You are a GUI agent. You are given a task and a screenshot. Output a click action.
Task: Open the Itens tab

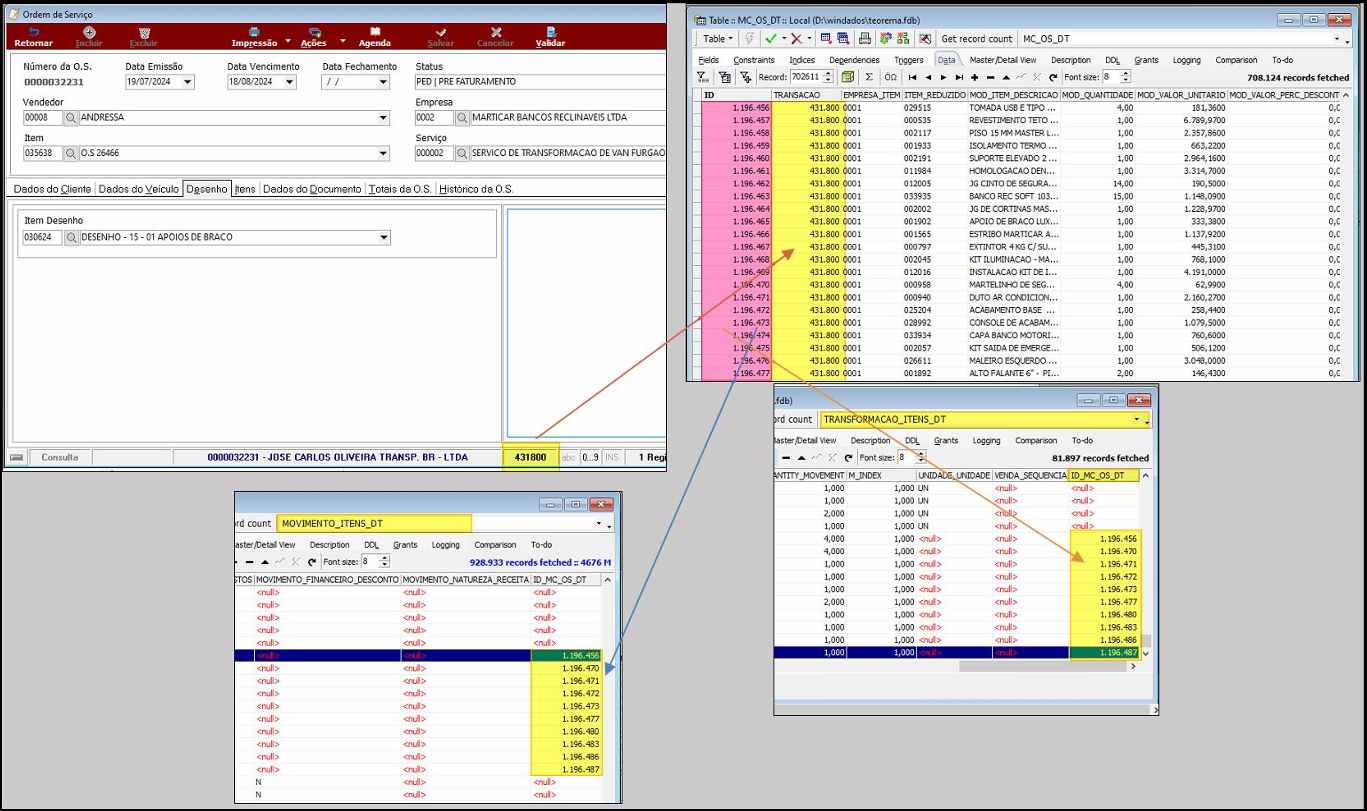point(245,189)
